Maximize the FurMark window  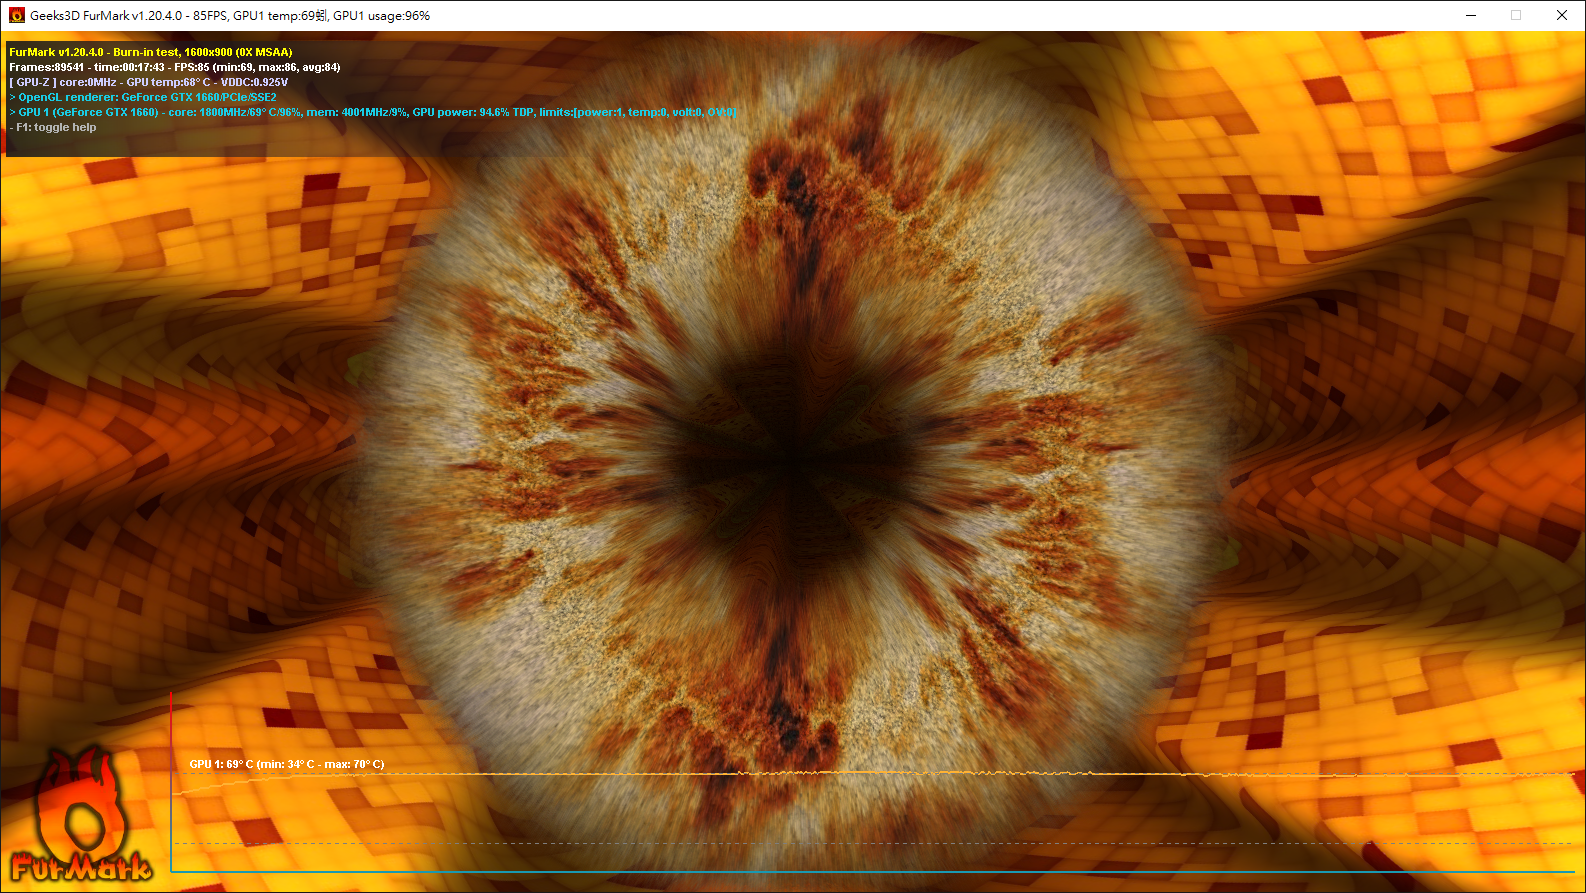click(1516, 15)
